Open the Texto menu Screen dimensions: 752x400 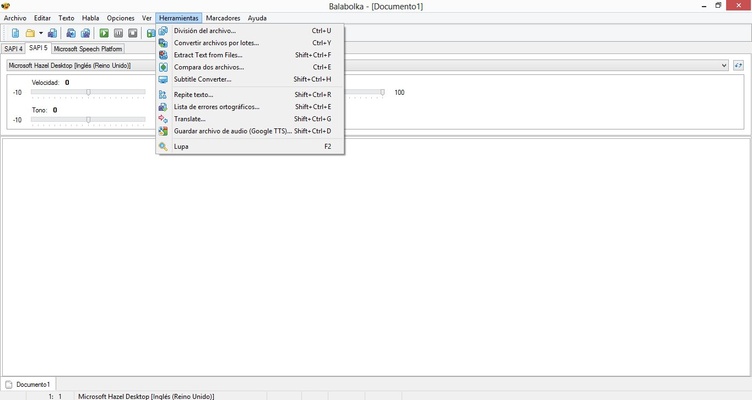click(66, 18)
